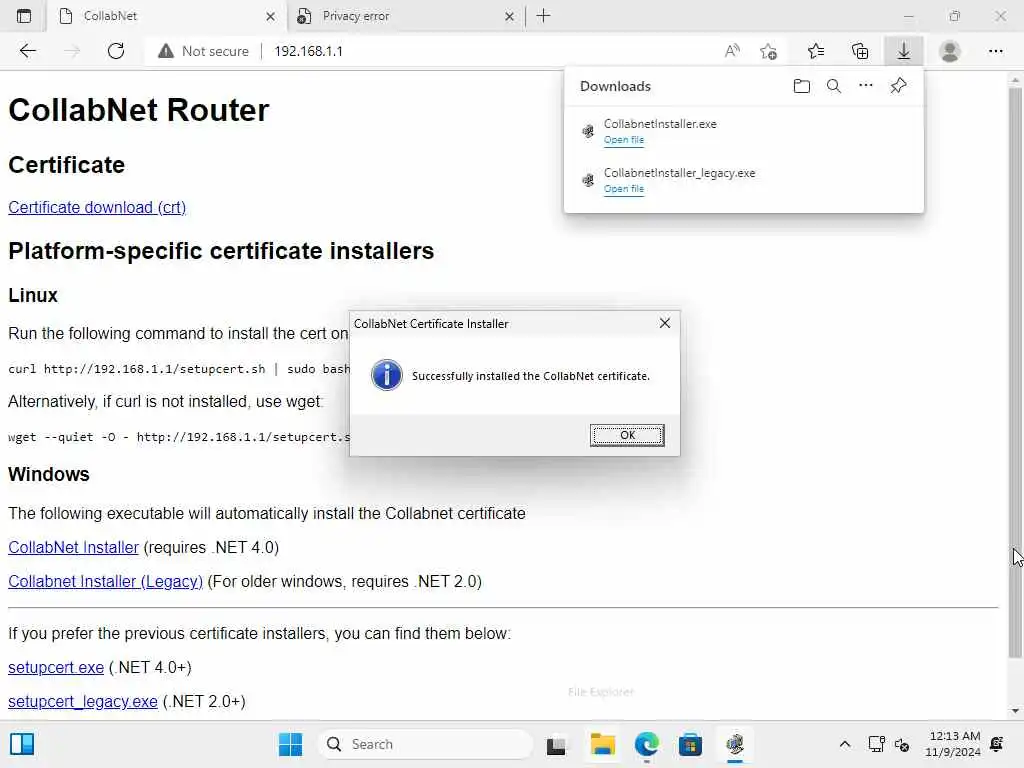
Task: Show hidden system tray icons
Action: (844, 744)
